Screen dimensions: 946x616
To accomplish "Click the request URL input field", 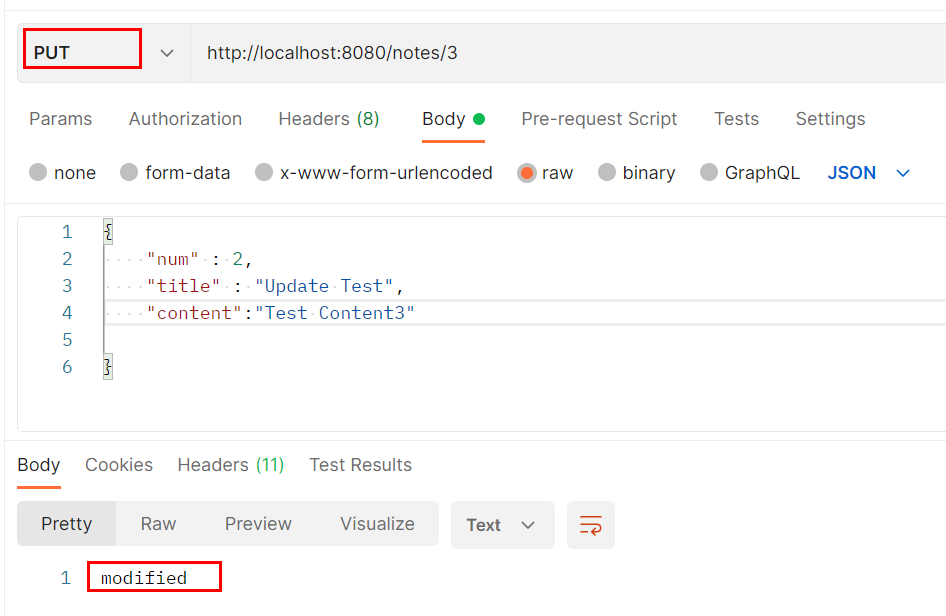I will [x=567, y=53].
